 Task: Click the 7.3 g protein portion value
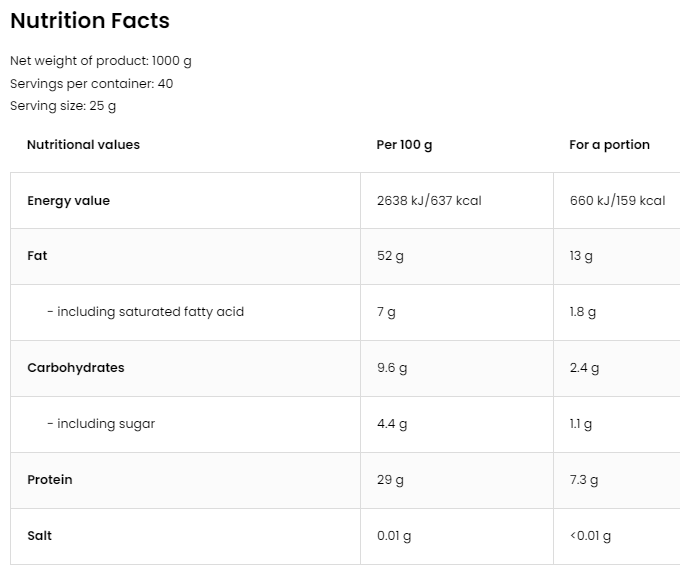(584, 480)
